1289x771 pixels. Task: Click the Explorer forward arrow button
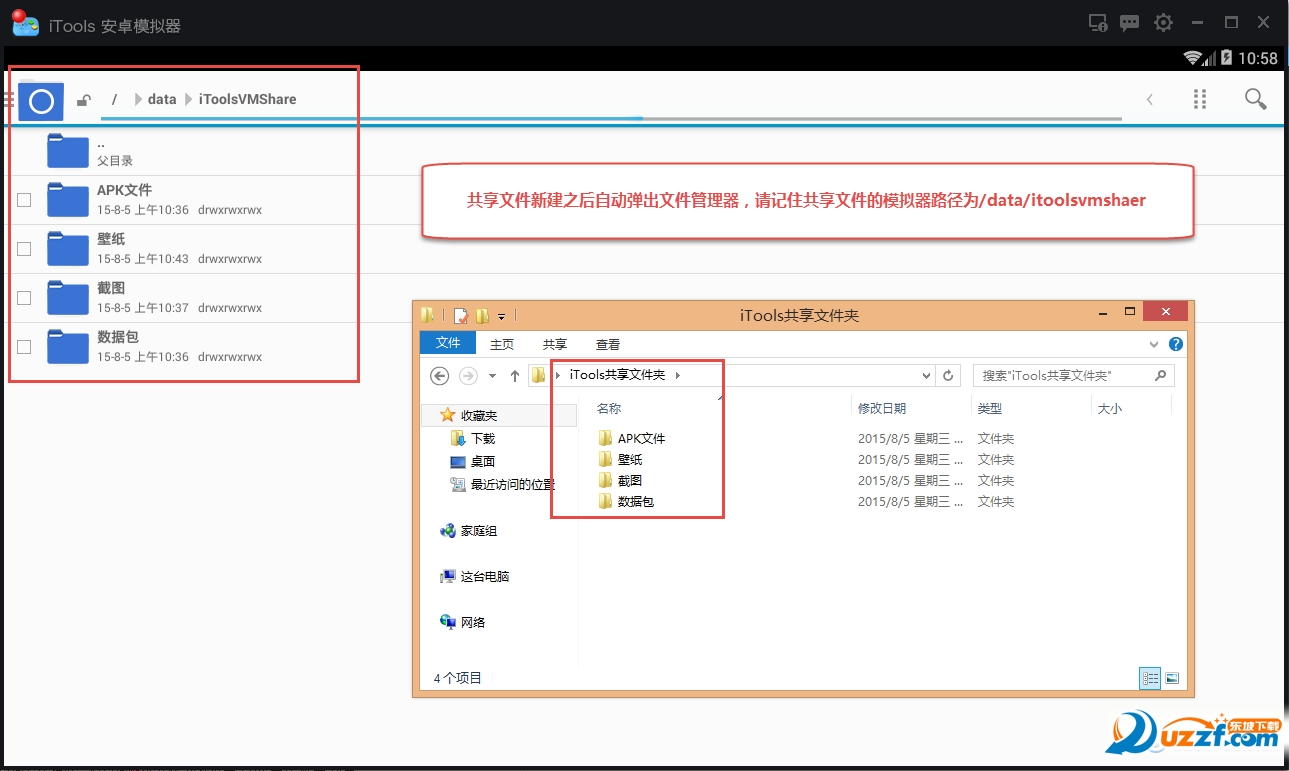click(468, 376)
